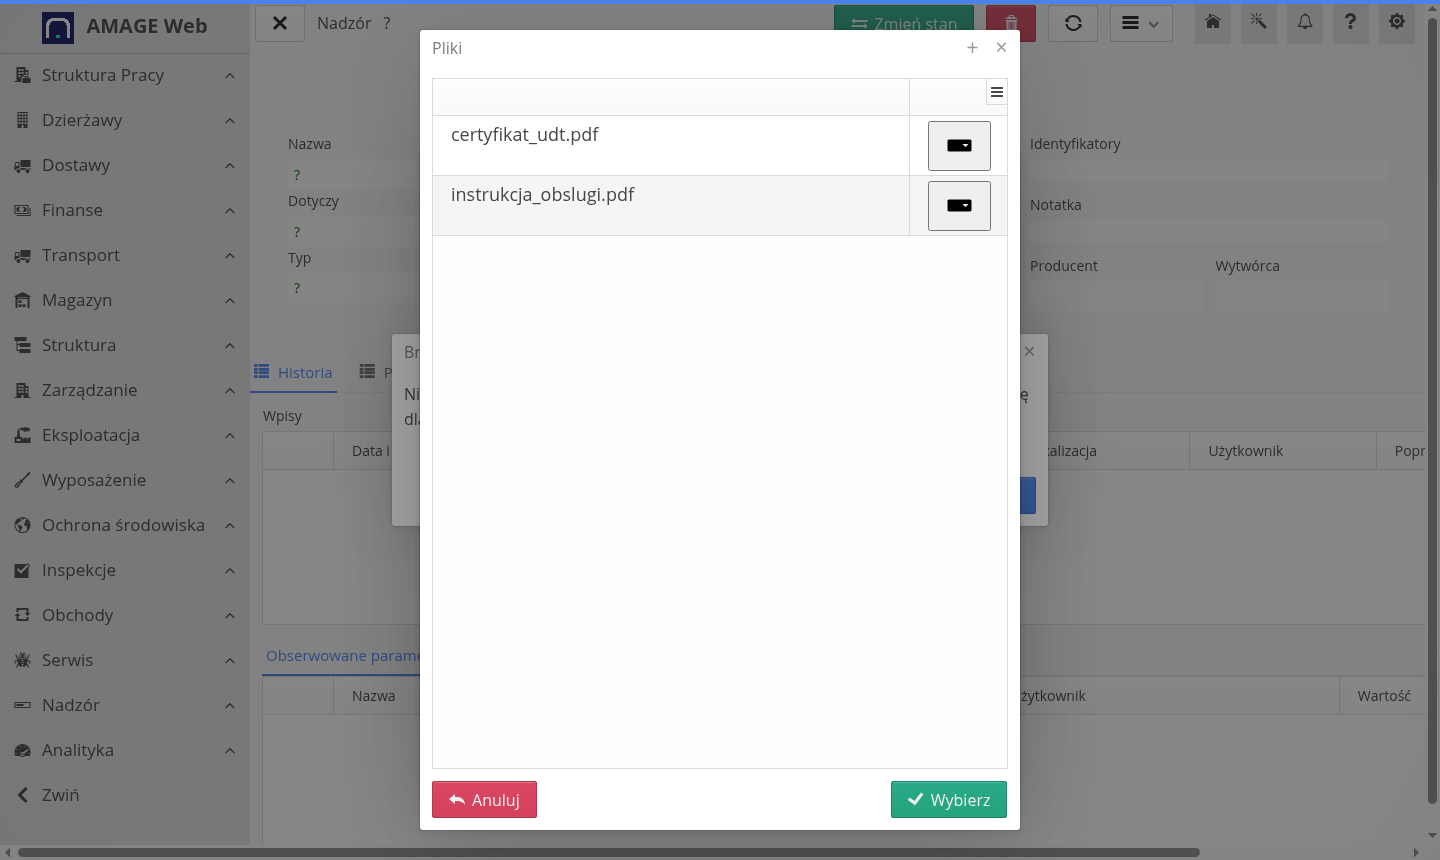Collapse sidebar with Zwiń
Image resolution: width=1440 pixels, height=860 pixels.
[125, 795]
